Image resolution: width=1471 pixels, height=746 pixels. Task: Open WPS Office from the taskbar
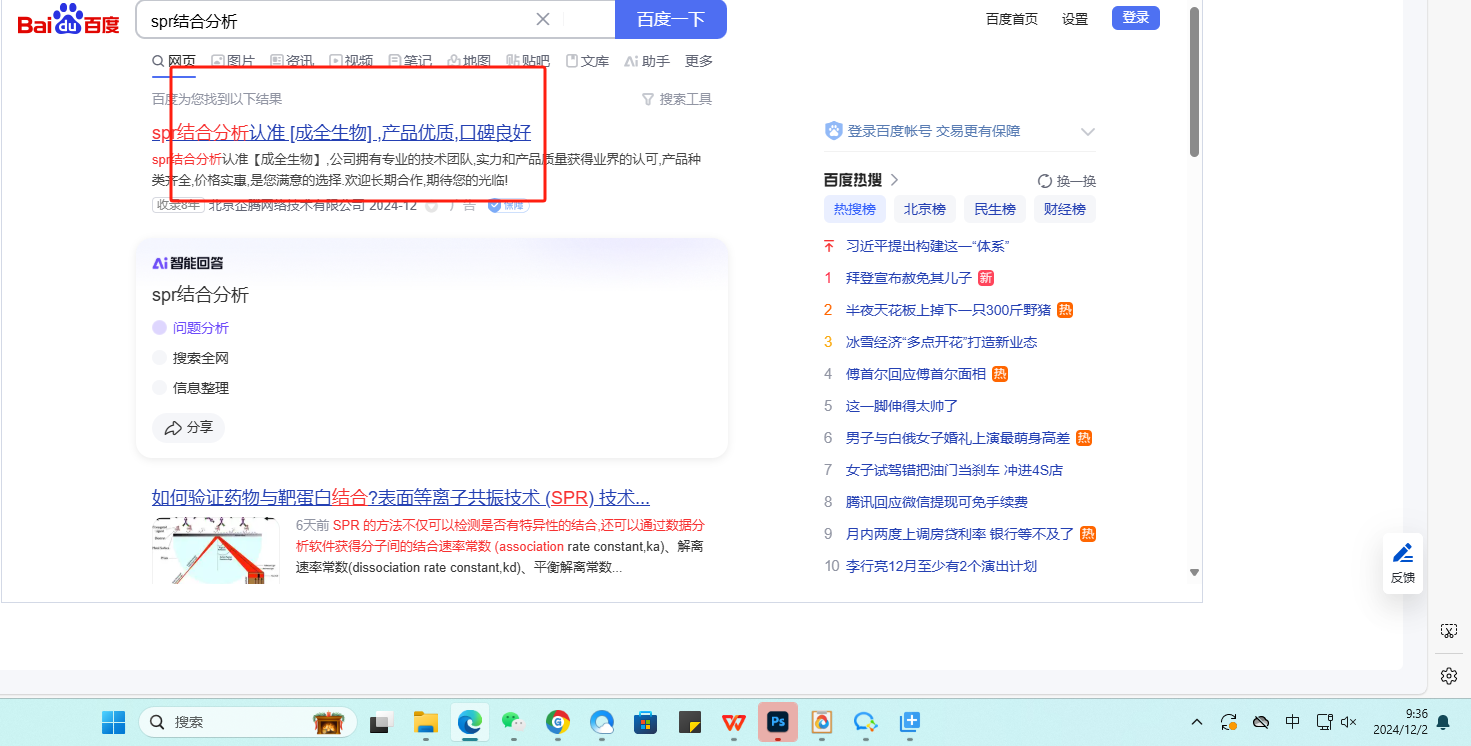[x=734, y=722]
